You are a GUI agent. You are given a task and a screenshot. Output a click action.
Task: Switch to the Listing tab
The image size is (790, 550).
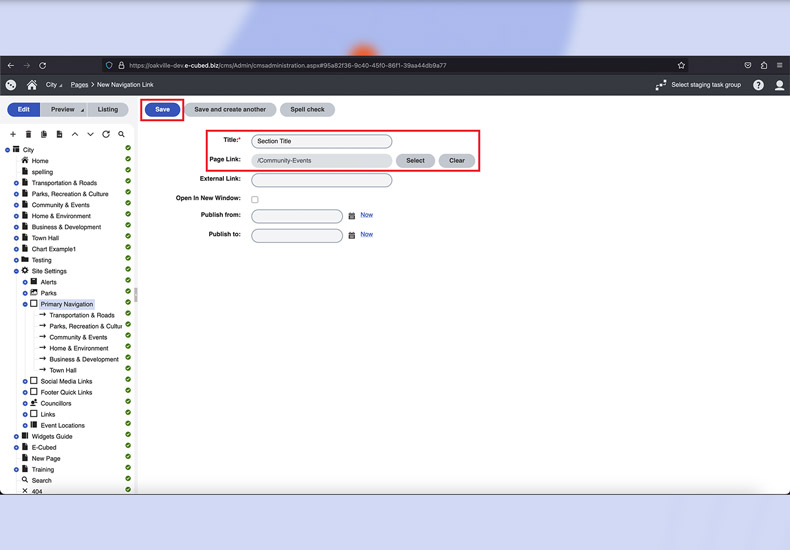(x=108, y=110)
